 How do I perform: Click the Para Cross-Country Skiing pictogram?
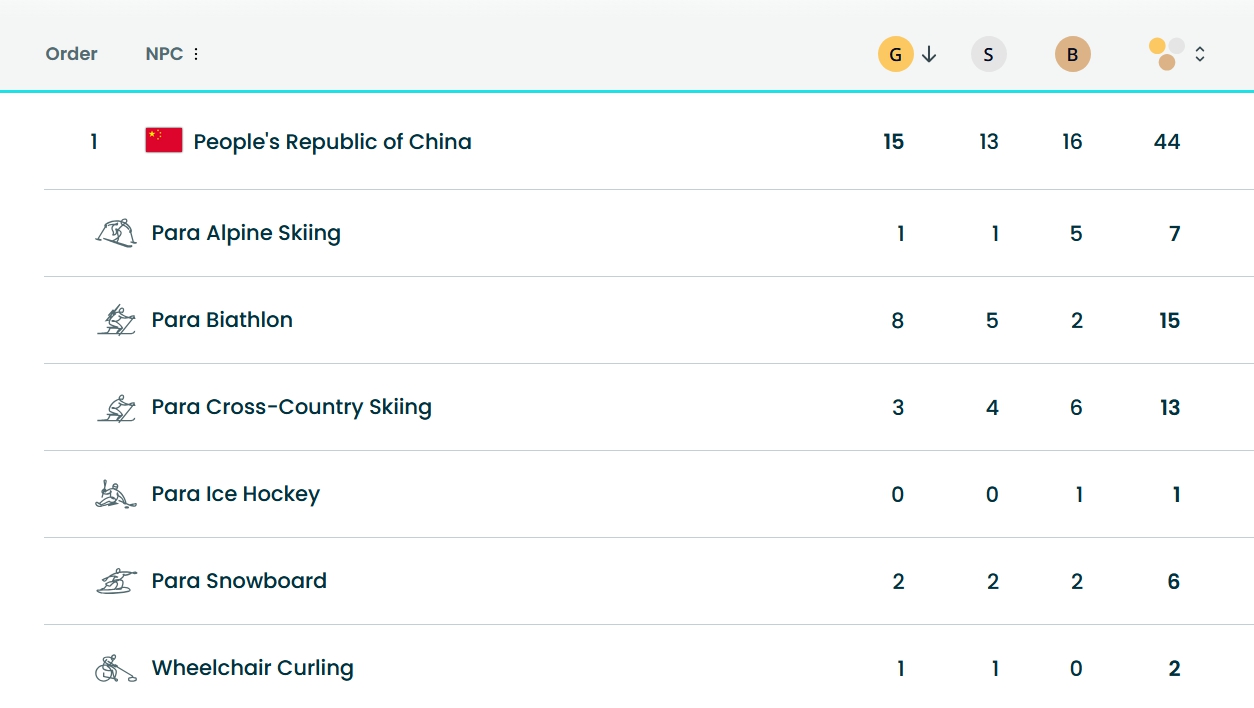[115, 407]
